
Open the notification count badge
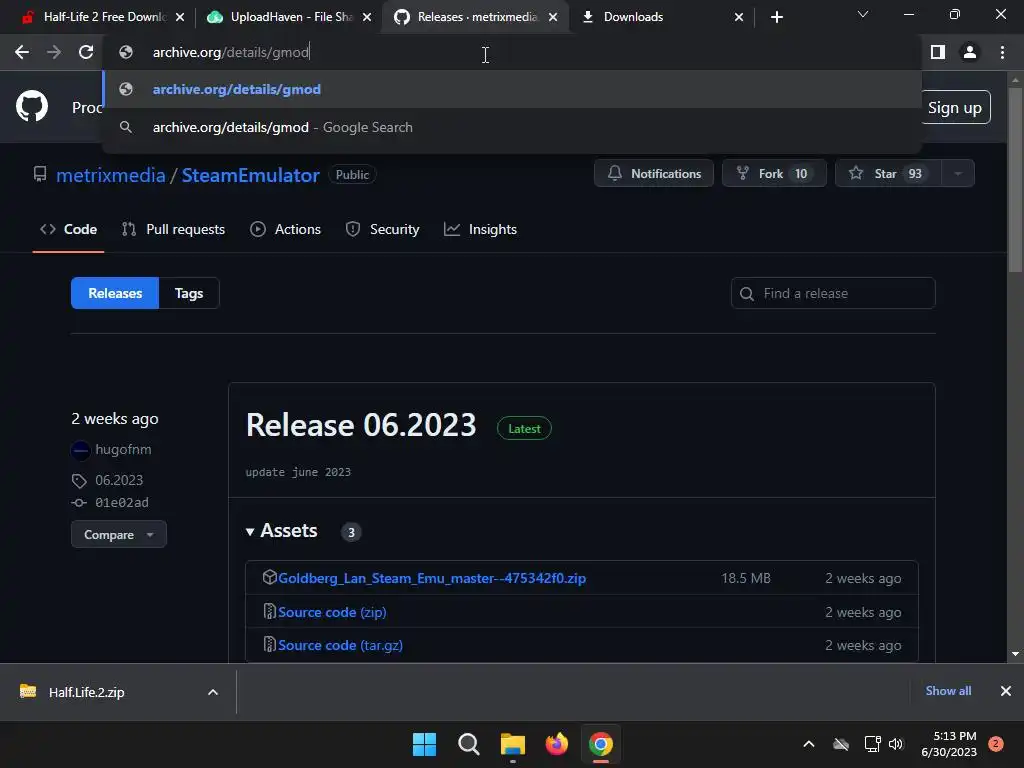click(996, 744)
